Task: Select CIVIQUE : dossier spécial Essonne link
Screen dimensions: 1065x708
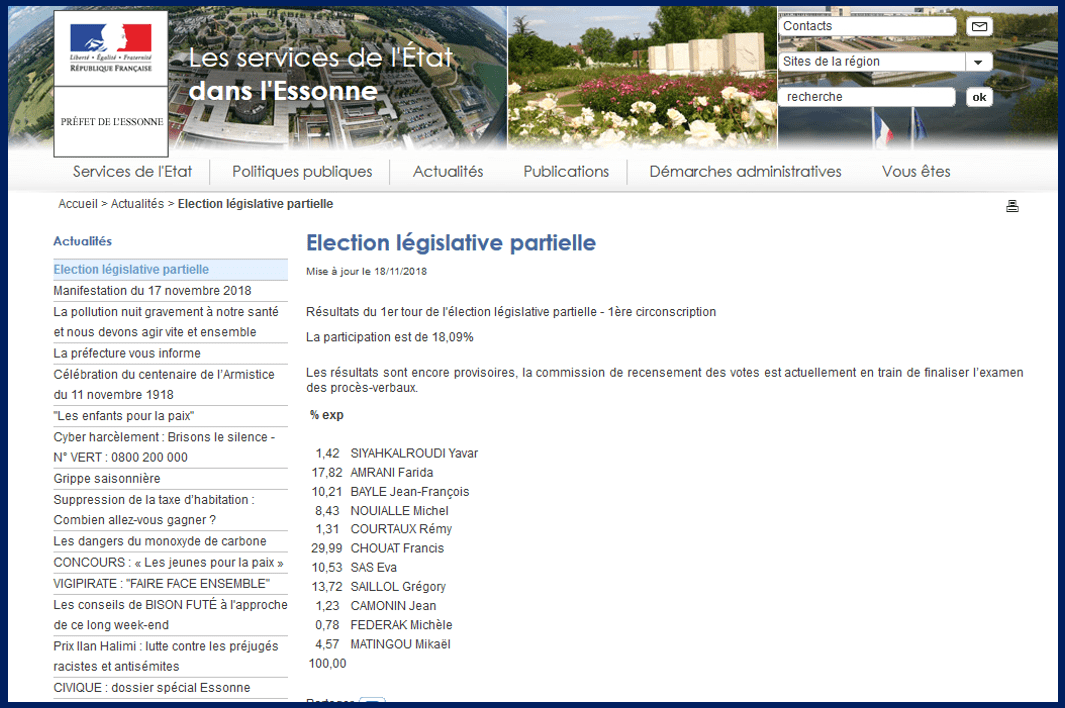Action: click(152, 688)
